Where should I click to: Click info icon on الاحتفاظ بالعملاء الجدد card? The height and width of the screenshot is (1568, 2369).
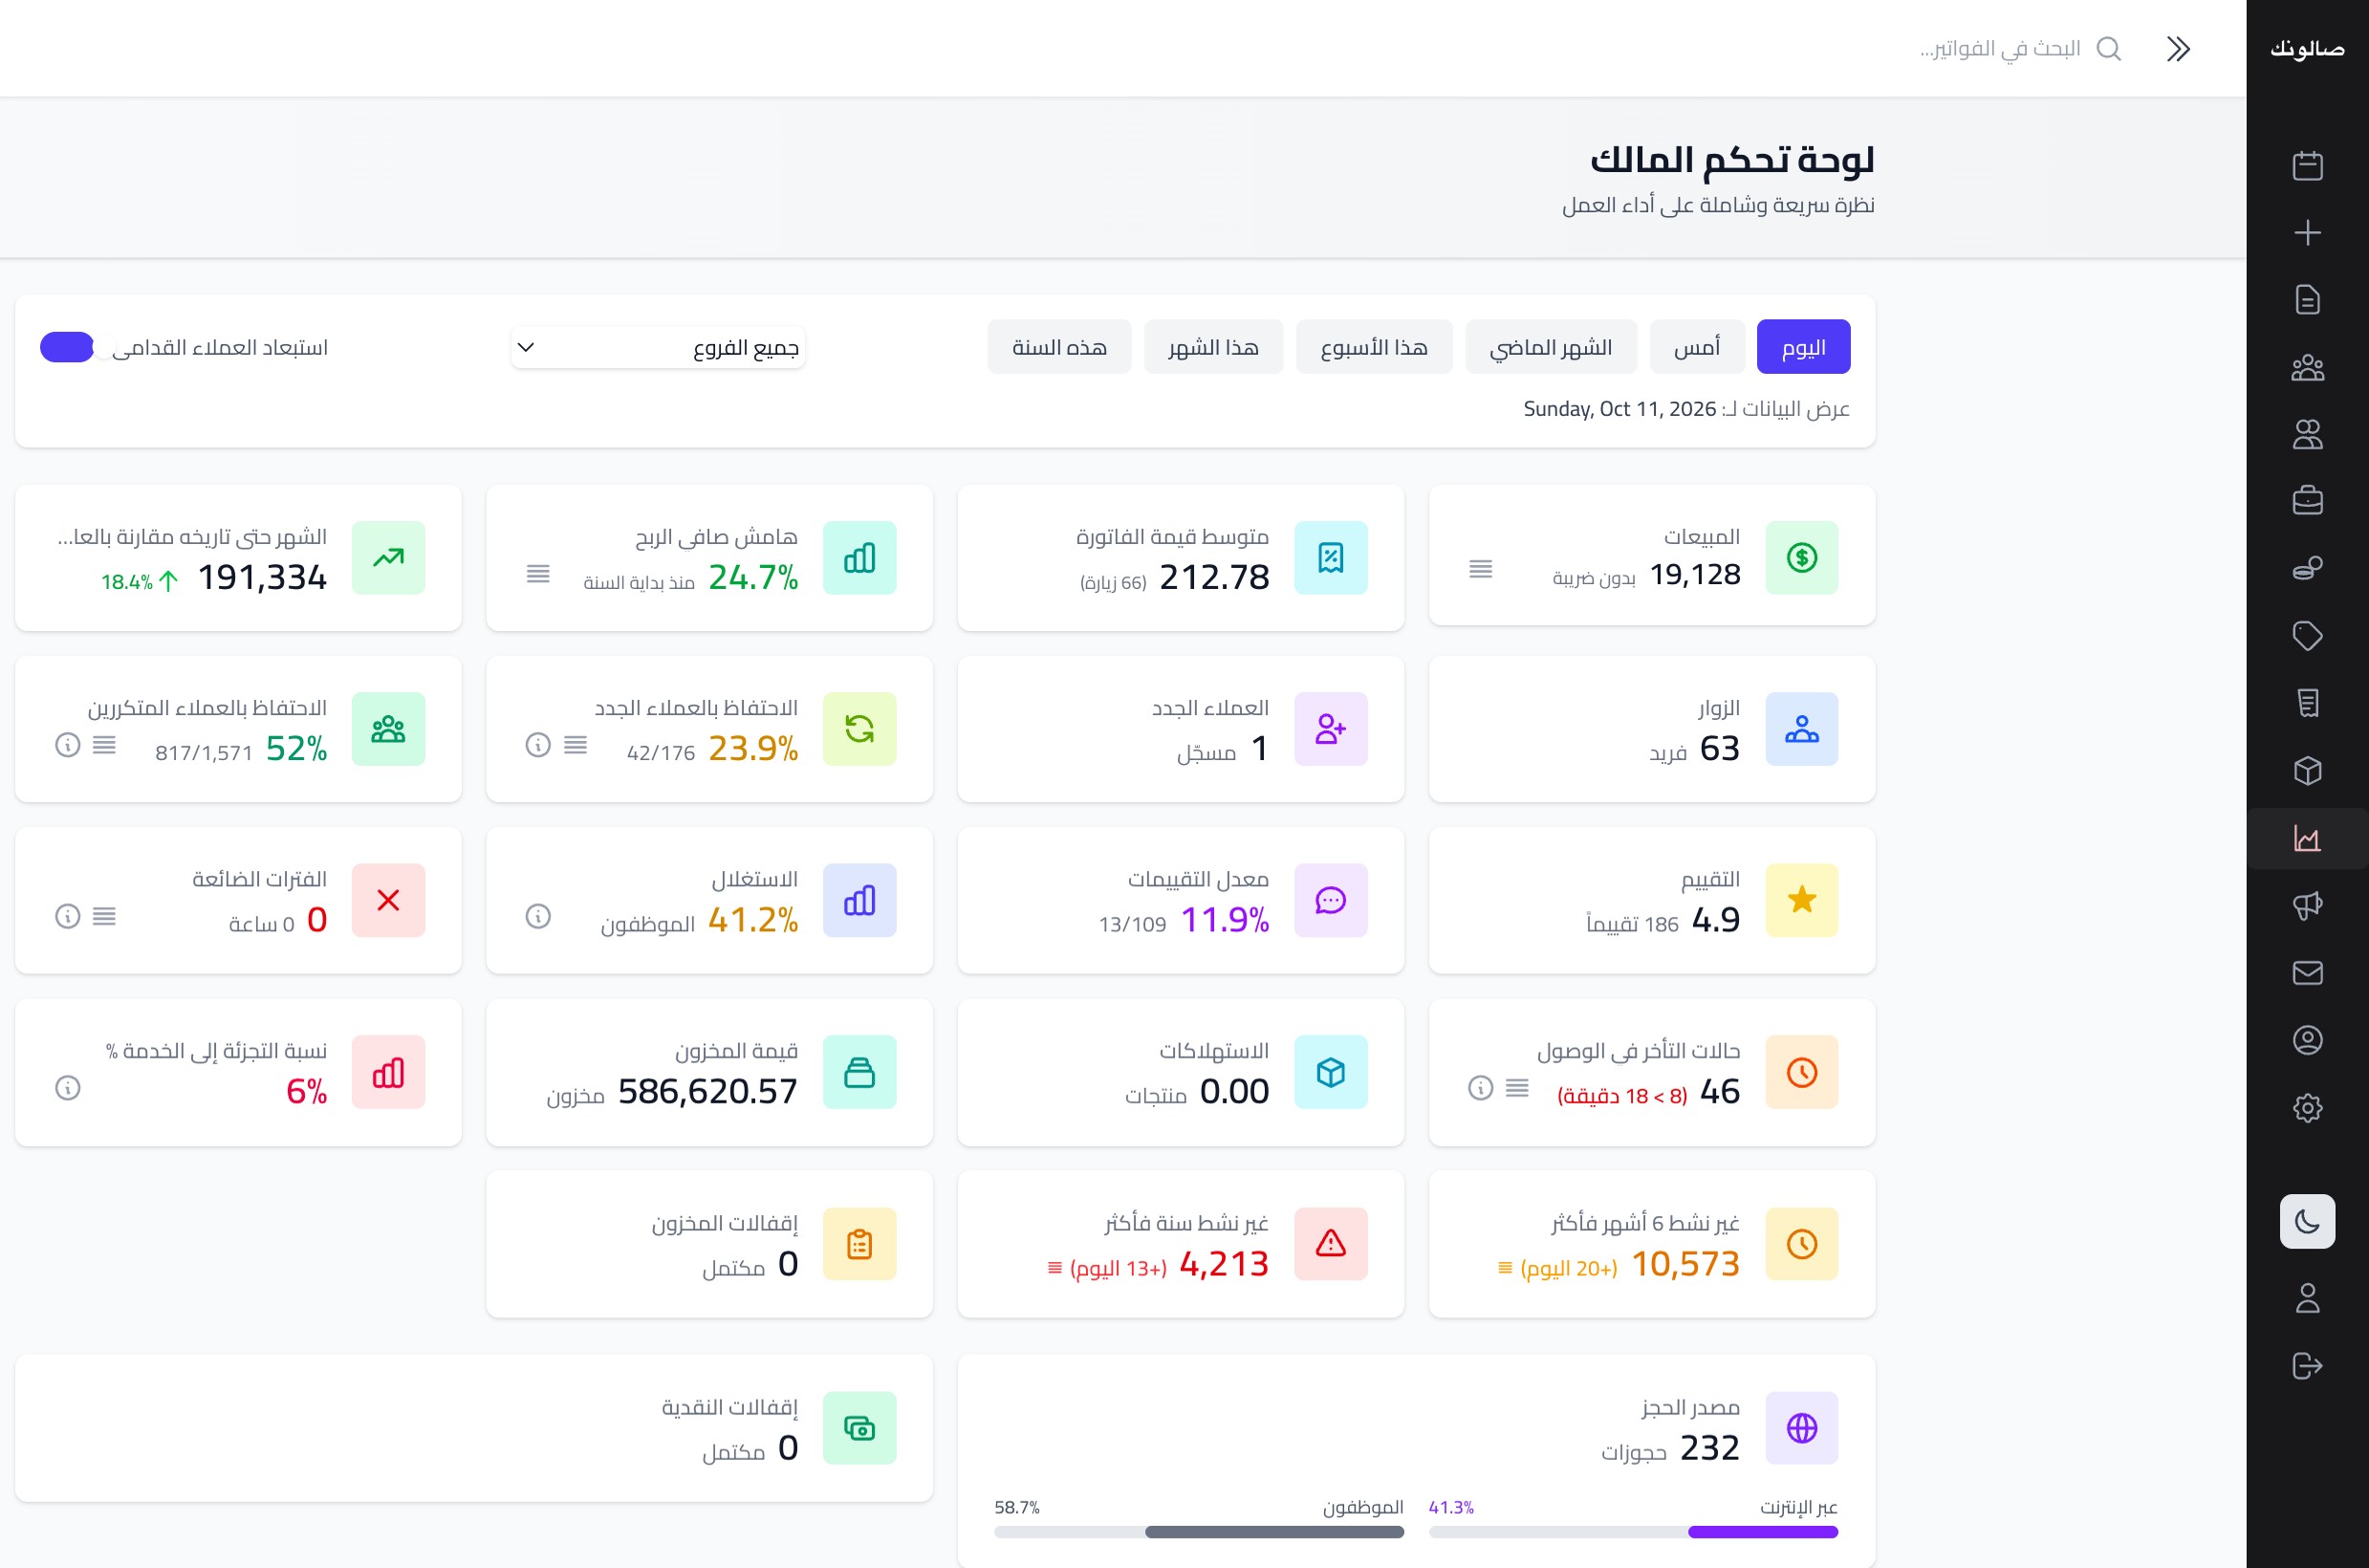coord(538,745)
